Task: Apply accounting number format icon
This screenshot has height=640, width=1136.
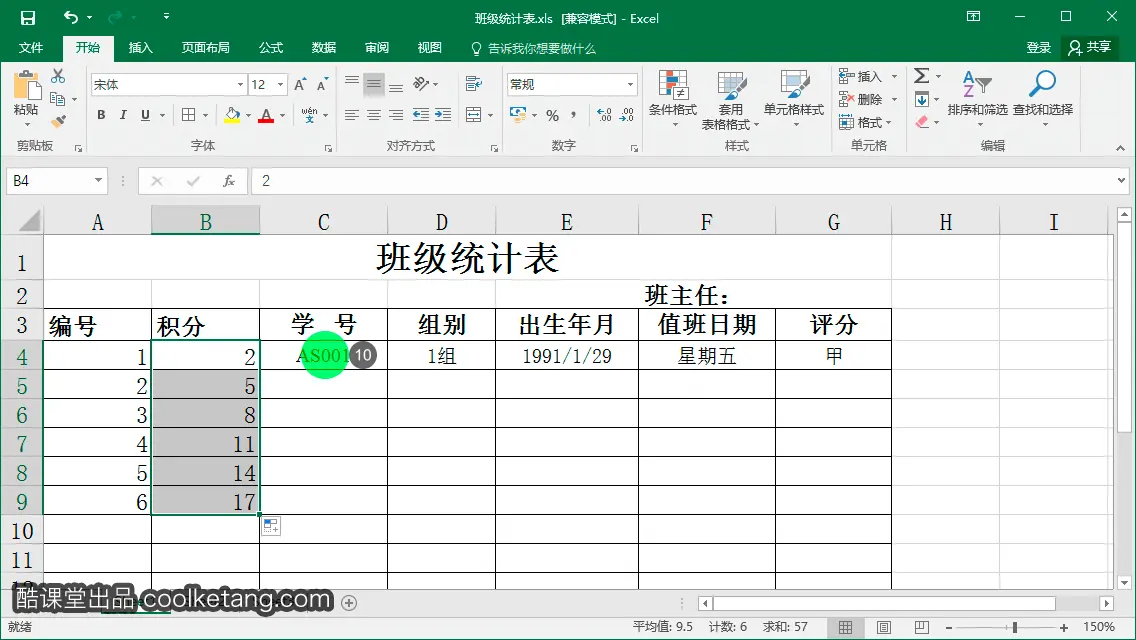Action: (x=518, y=115)
